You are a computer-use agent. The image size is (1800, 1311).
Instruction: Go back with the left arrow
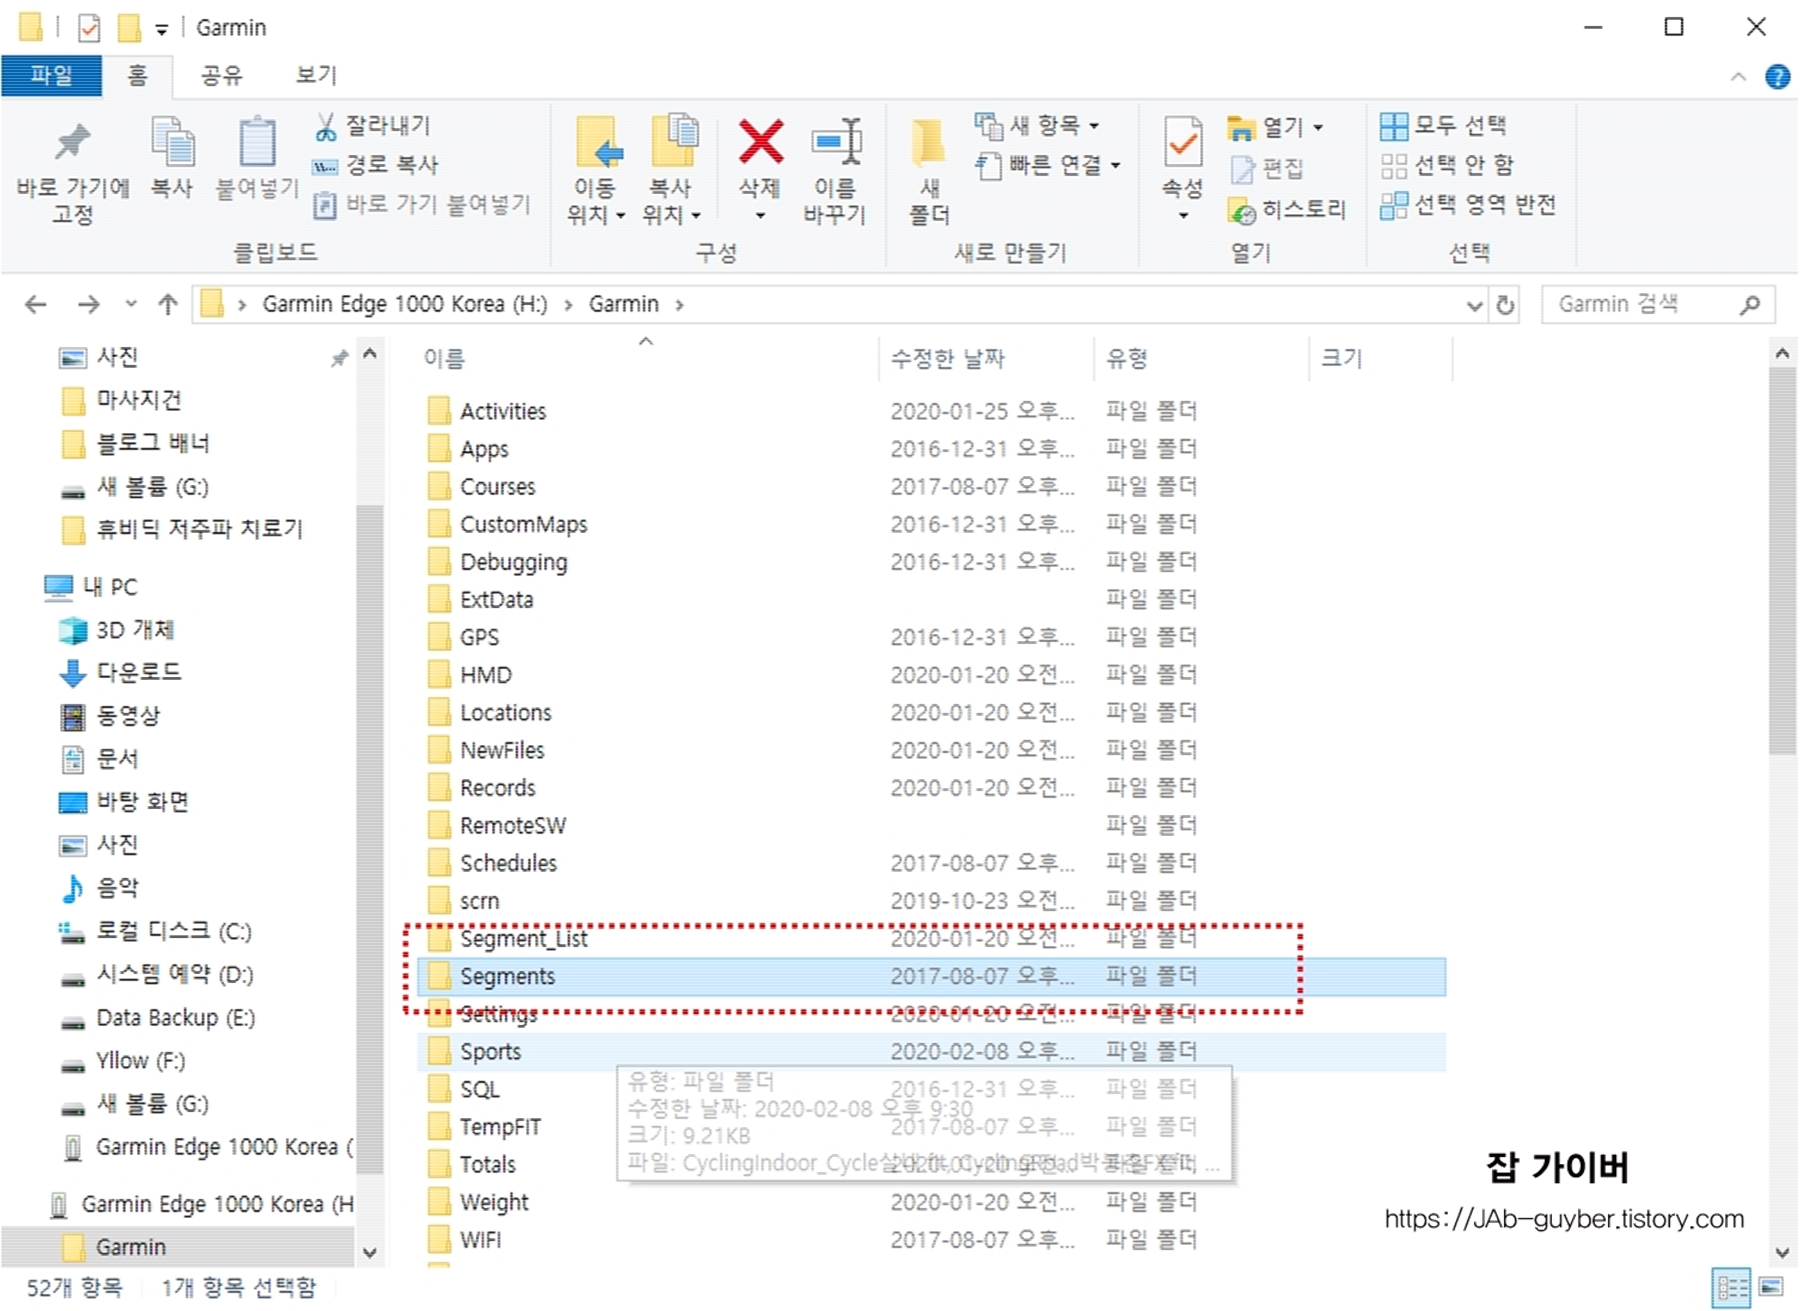click(36, 304)
